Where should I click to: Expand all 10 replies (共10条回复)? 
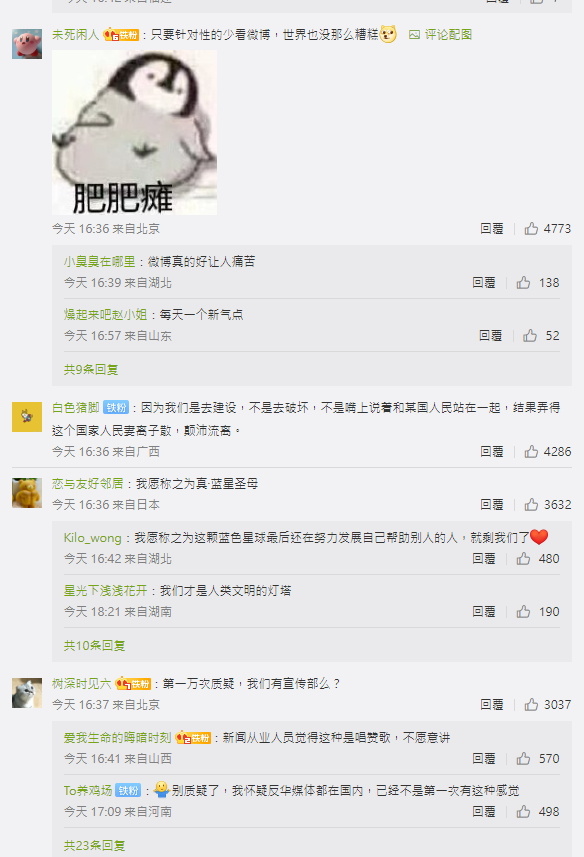(94, 645)
